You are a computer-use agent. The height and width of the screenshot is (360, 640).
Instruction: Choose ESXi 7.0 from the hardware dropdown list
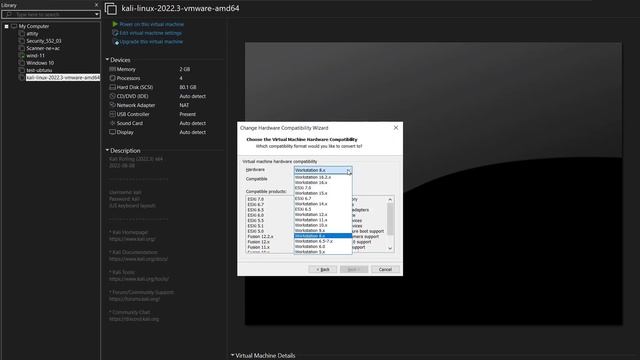point(323,188)
